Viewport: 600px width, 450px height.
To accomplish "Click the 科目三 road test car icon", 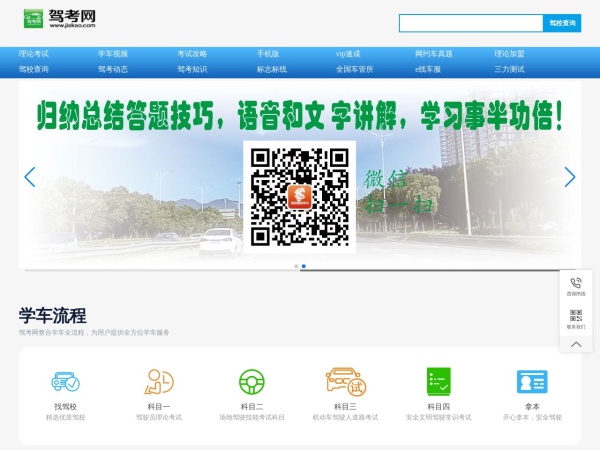I will (346, 382).
